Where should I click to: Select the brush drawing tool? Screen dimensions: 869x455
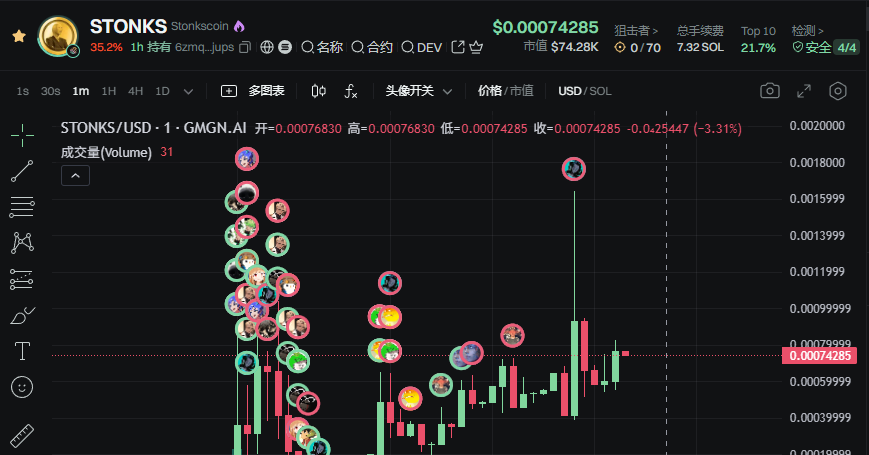(x=22, y=316)
